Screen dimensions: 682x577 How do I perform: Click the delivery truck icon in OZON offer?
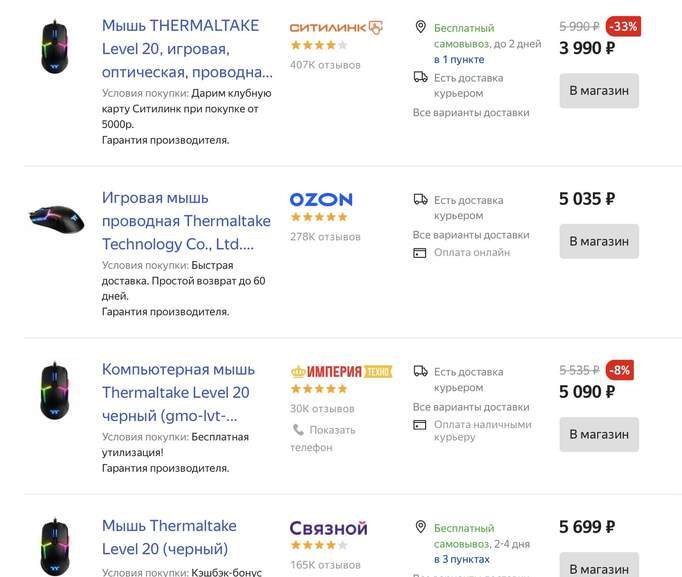(421, 200)
